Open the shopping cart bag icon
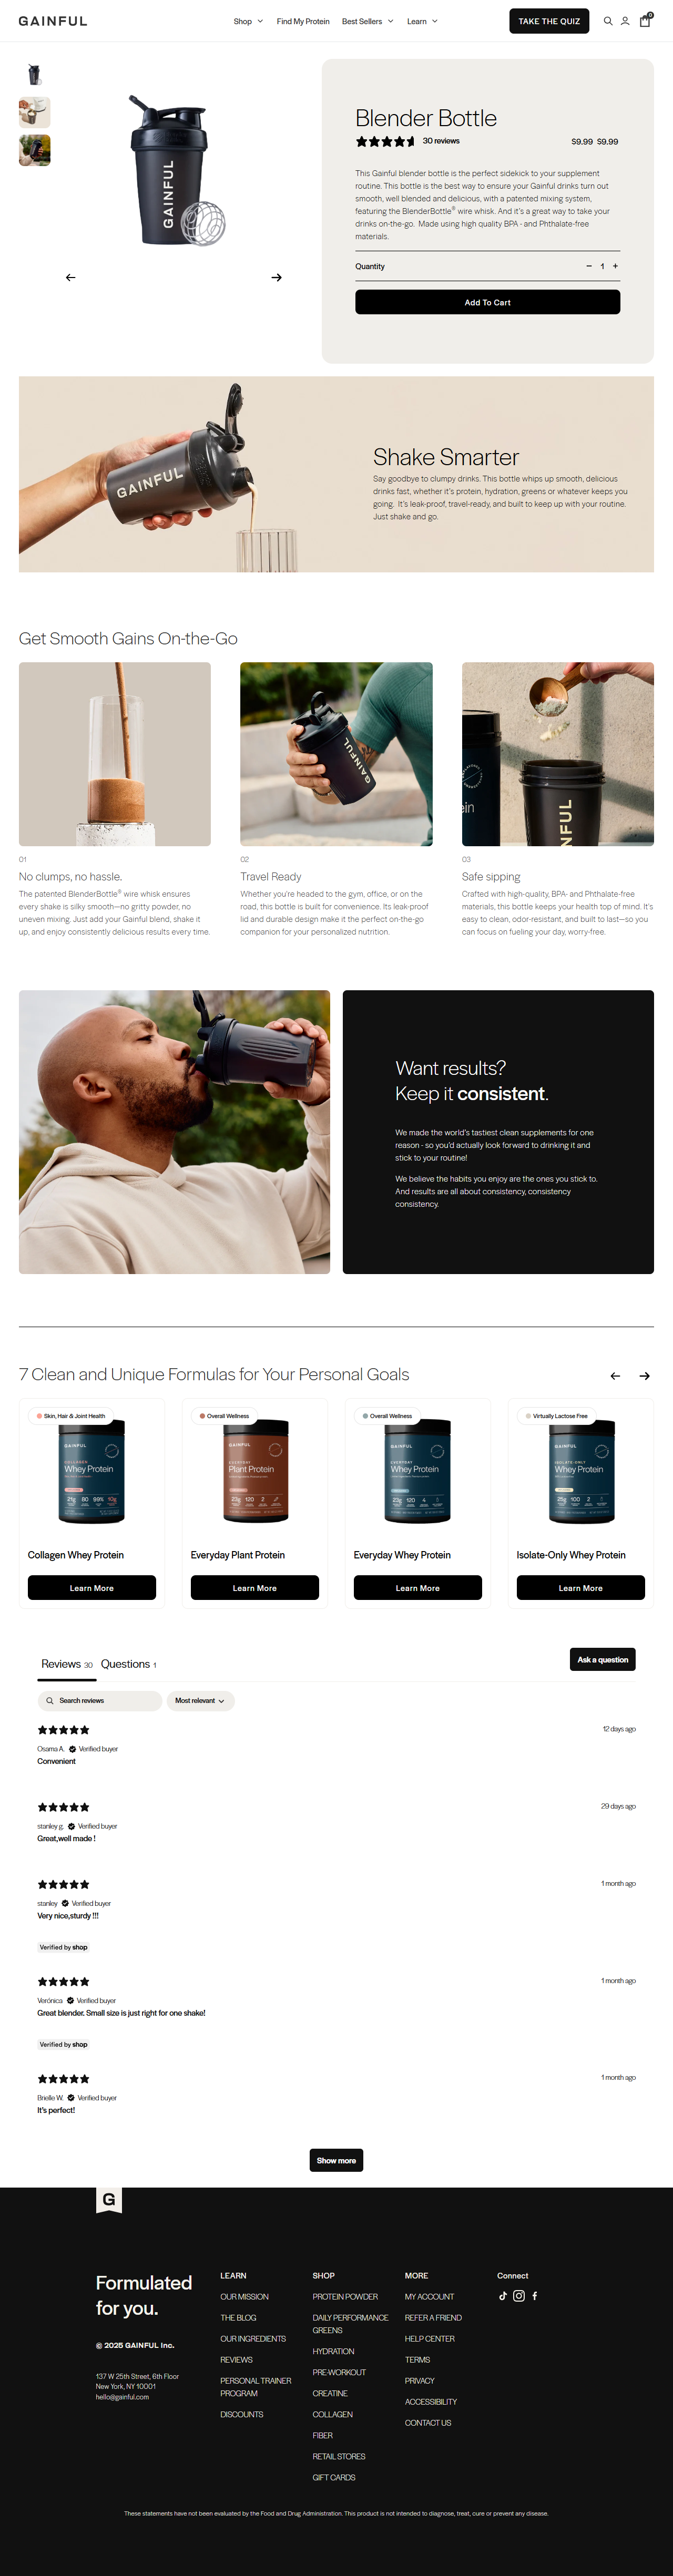The image size is (673, 2576). pos(645,20)
